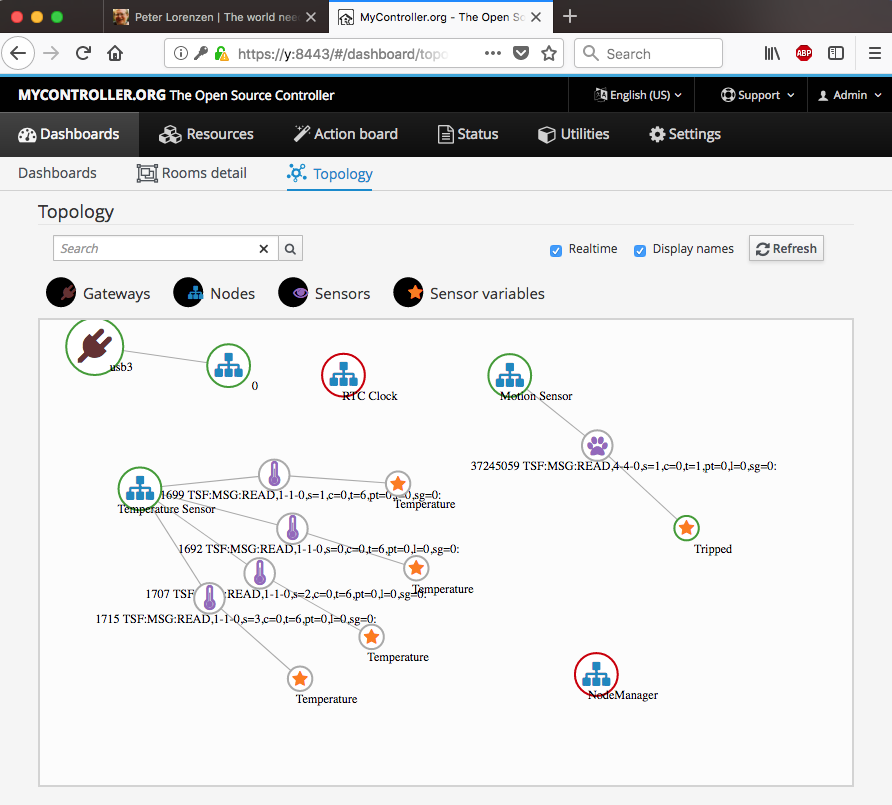Select the node labeled 0
The width and height of the screenshot is (892, 805).
coord(229,366)
